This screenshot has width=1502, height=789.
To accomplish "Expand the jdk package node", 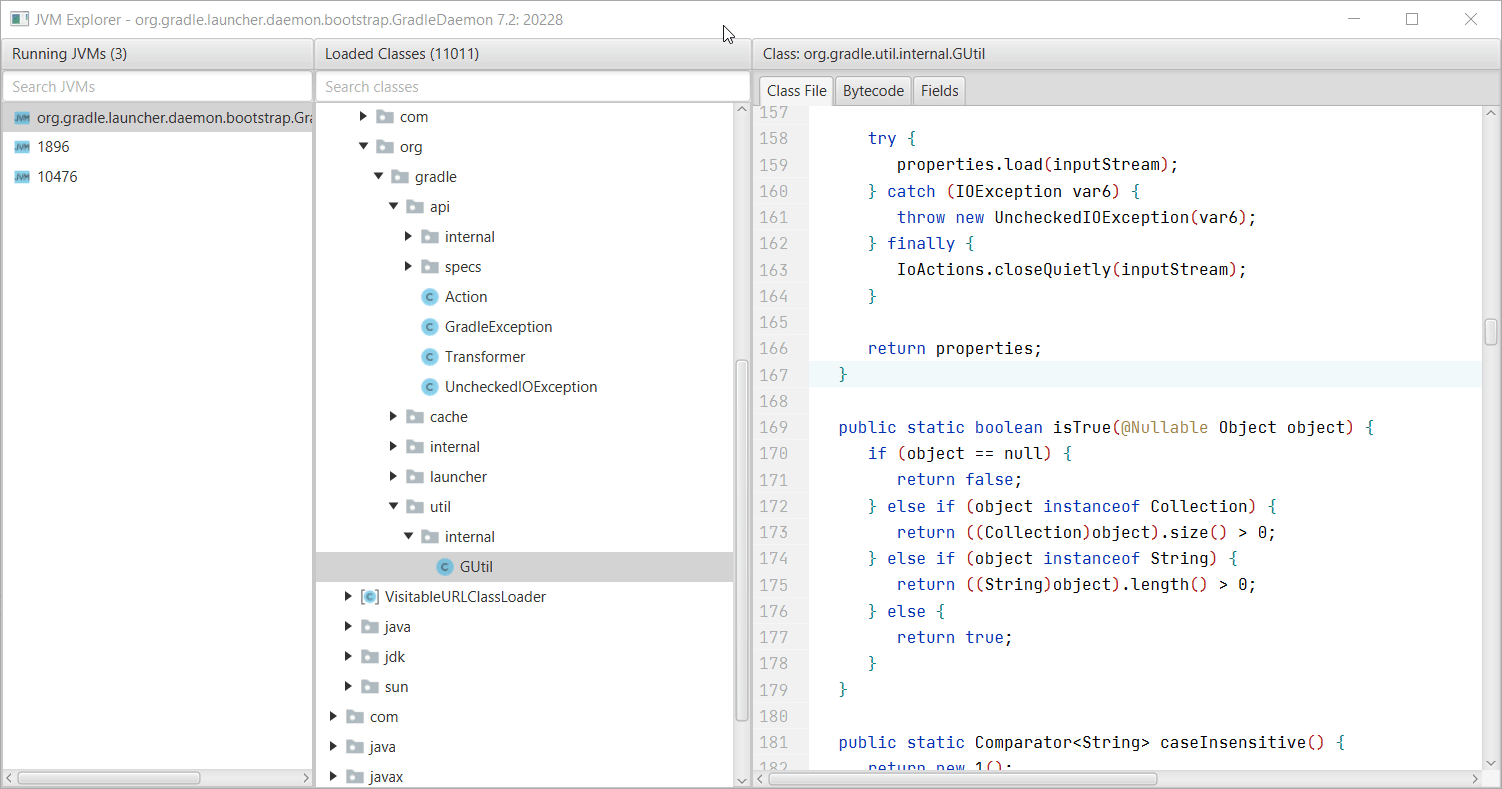I will 349,657.
